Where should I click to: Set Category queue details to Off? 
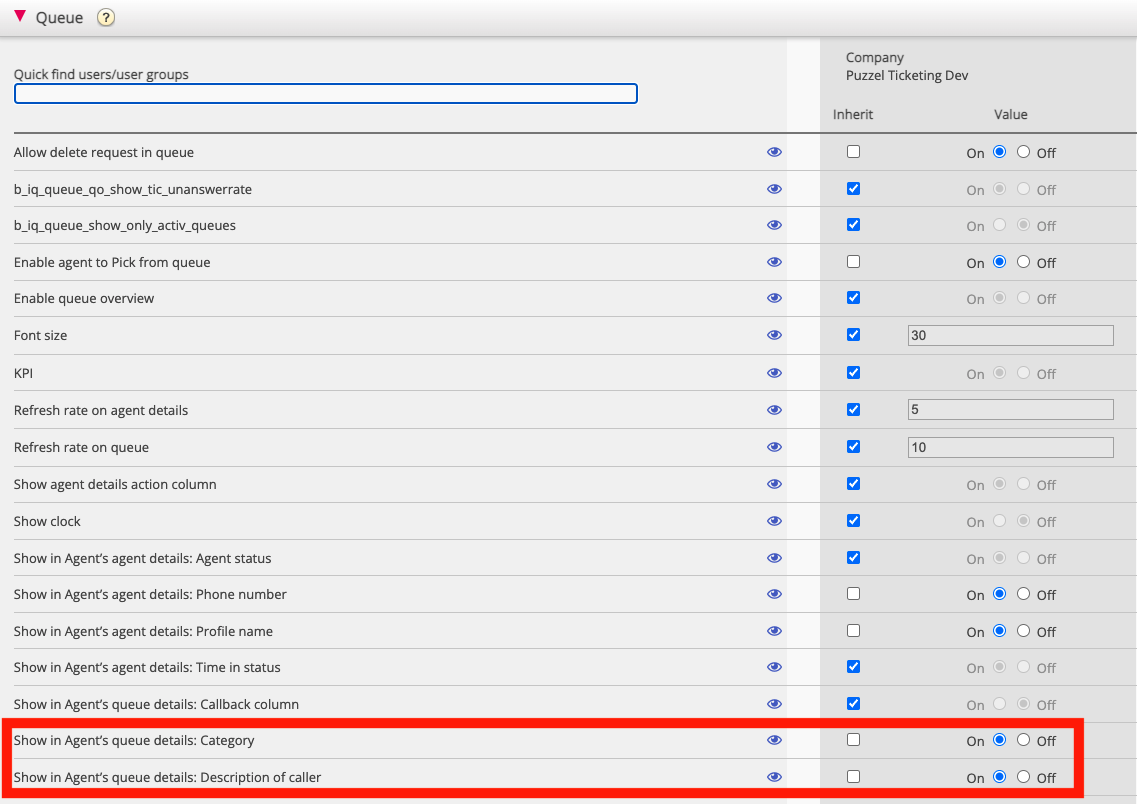coord(1023,740)
